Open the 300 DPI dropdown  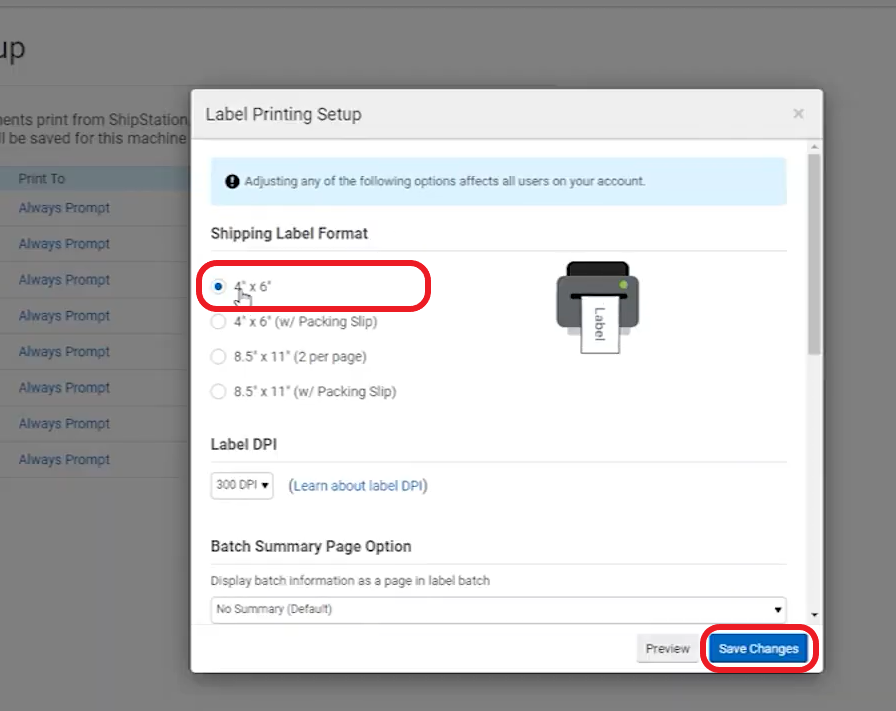pyautogui.click(x=241, y=485)
